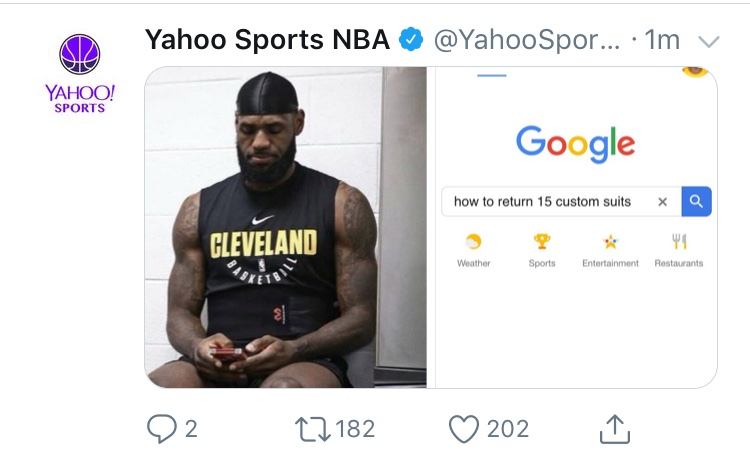Click the Google logo

pyautogui.click(x=575, y=143)
